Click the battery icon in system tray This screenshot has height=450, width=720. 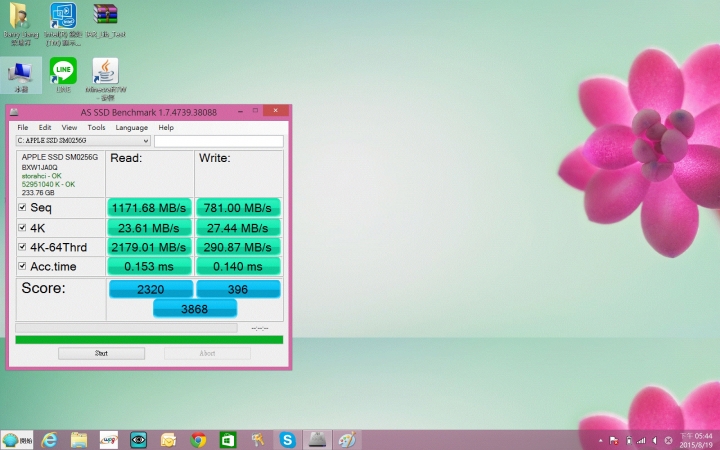[629, 440]
